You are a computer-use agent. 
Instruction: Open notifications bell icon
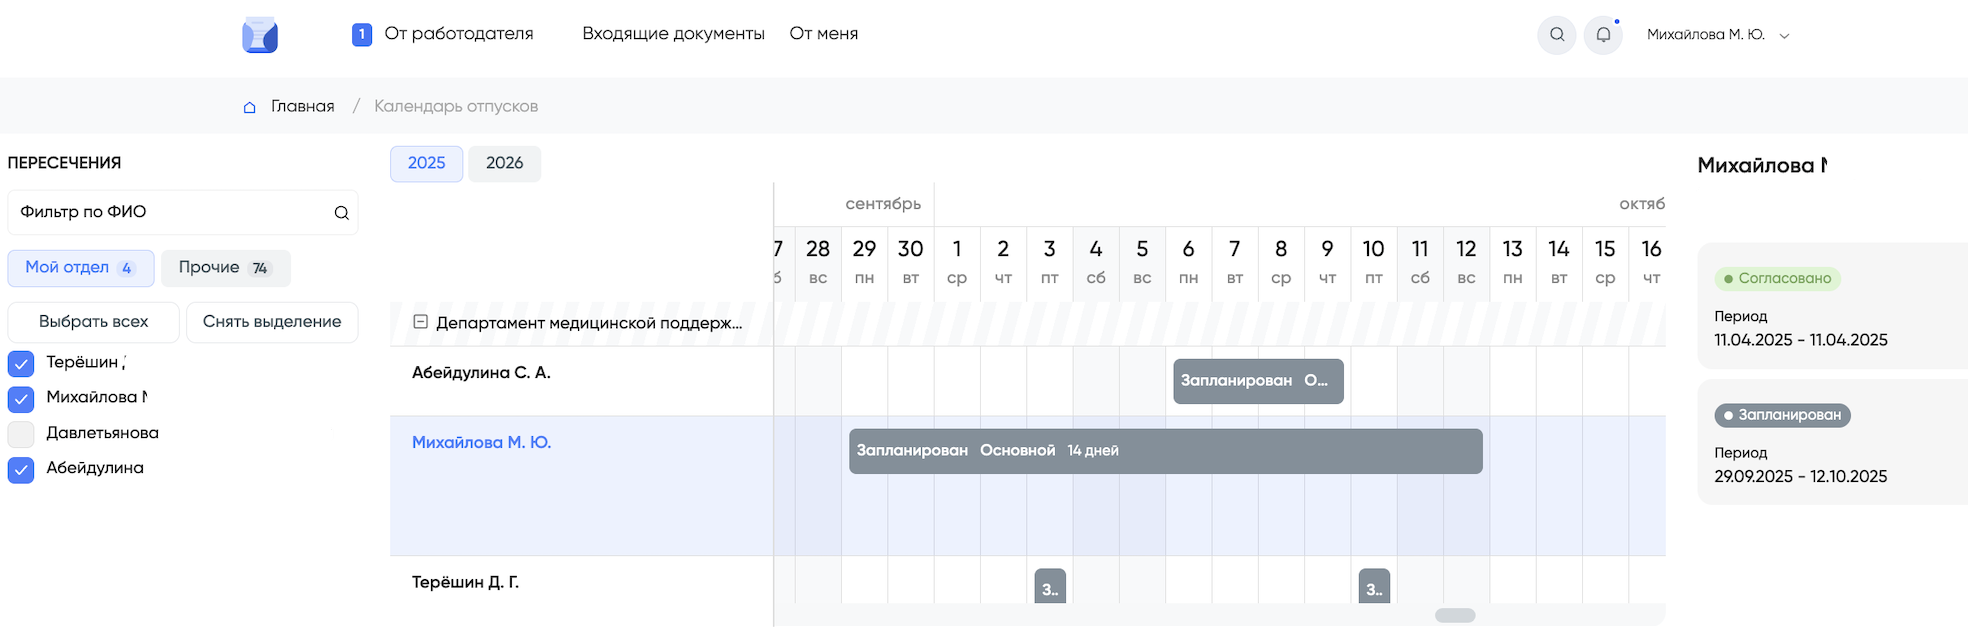click(x=1603, y=35)
